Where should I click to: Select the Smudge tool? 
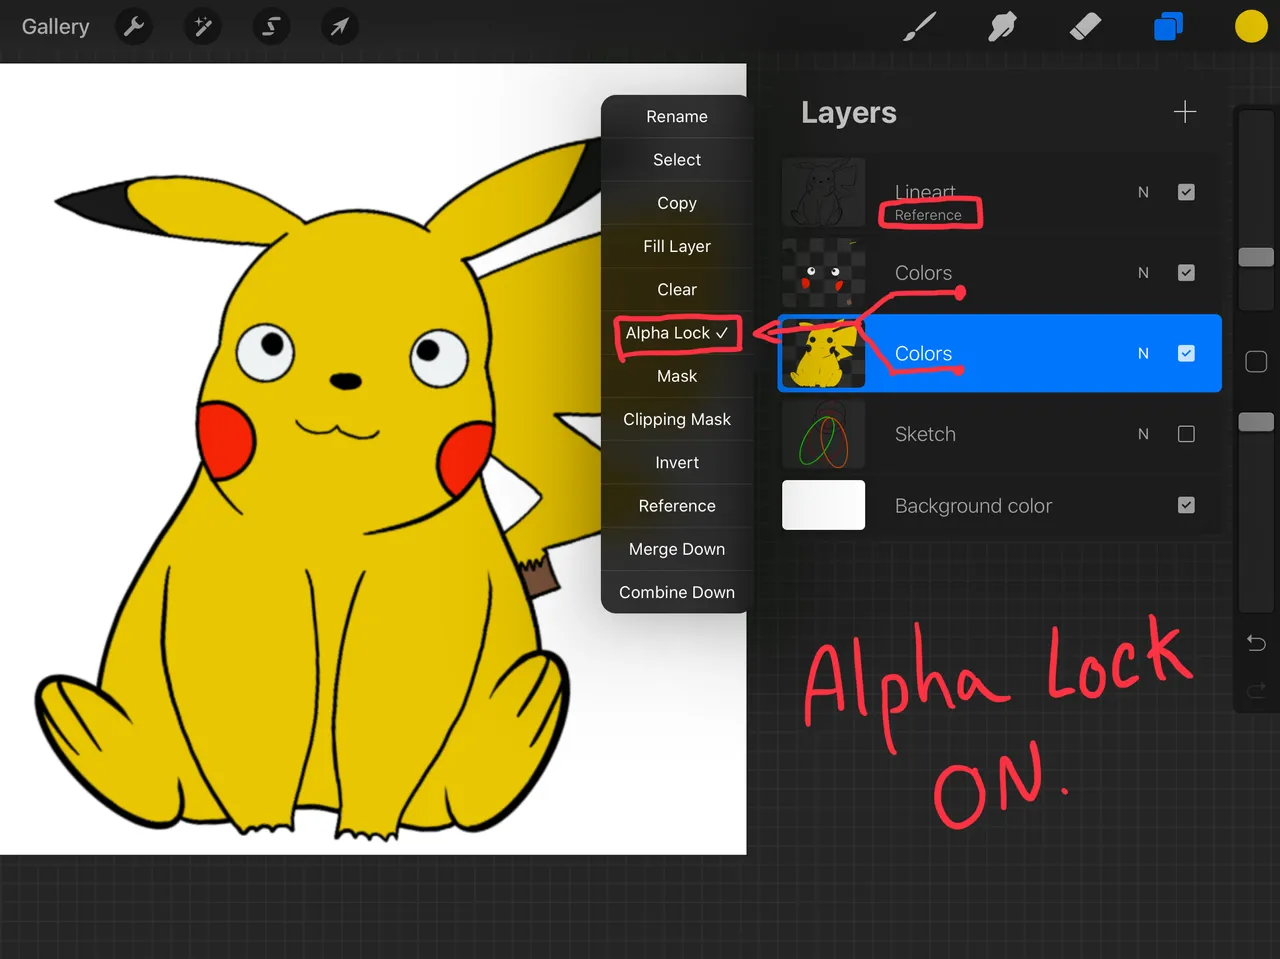(1002, 27)
